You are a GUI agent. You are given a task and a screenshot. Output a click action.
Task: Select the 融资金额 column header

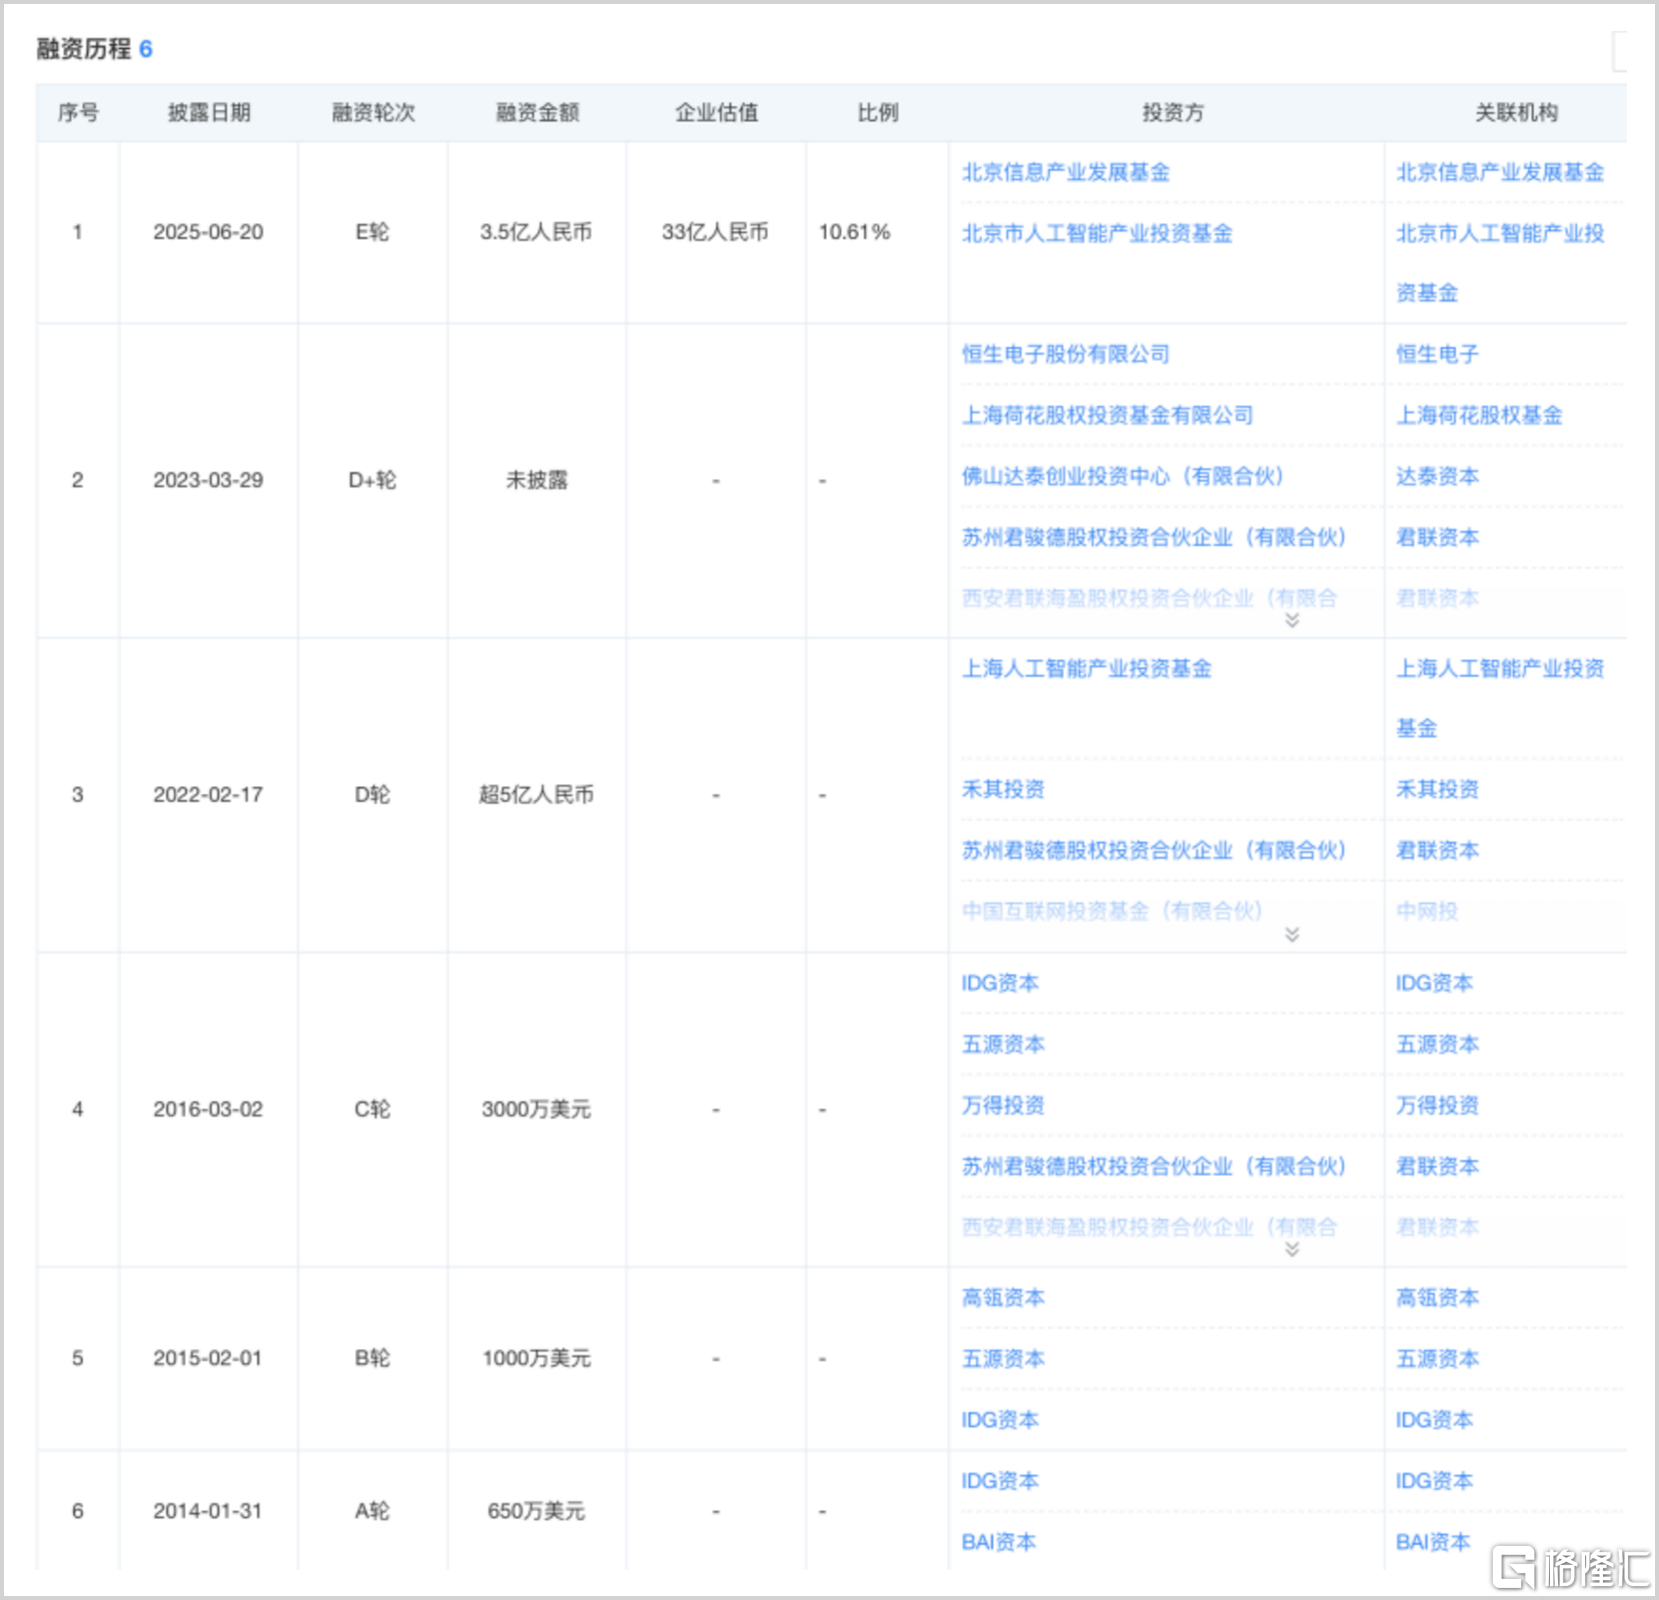coord(538,112)
